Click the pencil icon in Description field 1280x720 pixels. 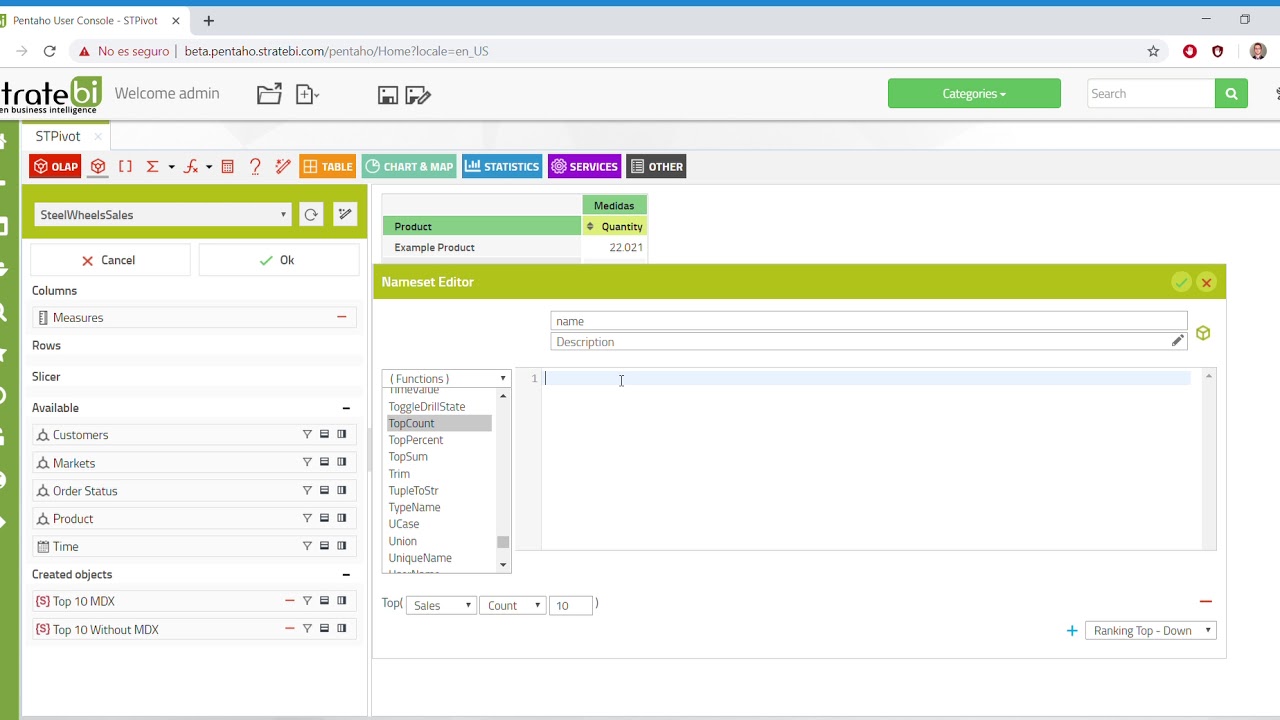pos(1178,341)
